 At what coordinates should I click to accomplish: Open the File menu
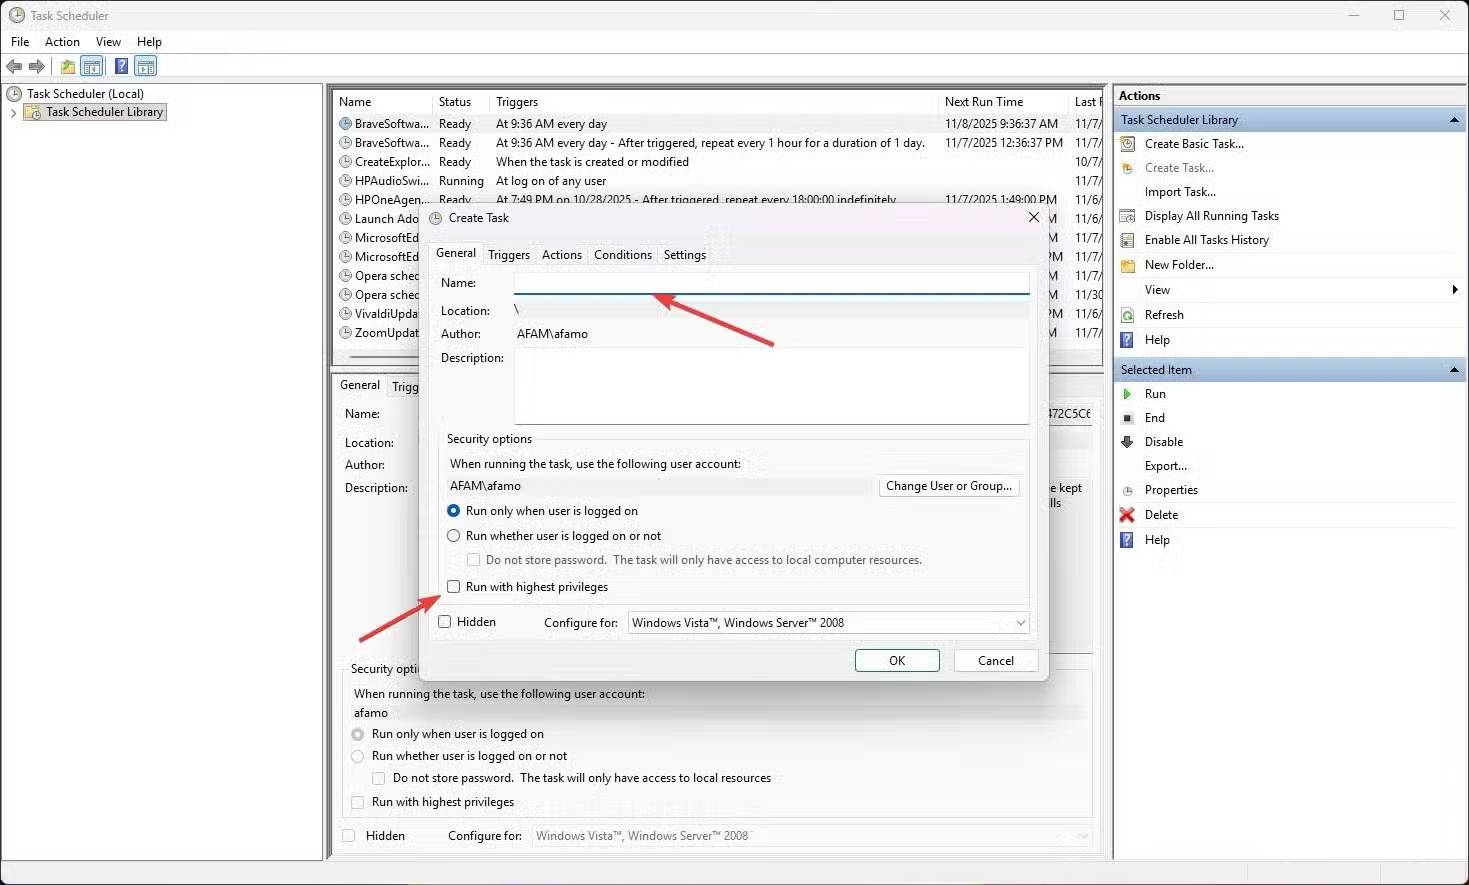20,42
